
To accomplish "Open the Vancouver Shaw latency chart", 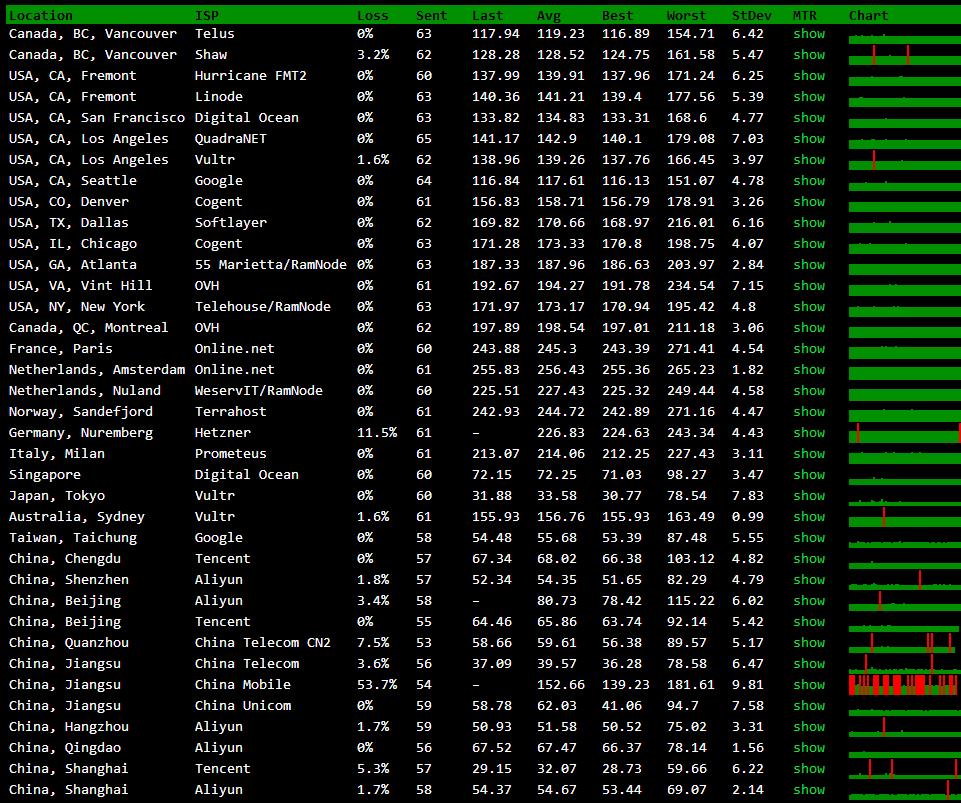I will click(905, 55).
